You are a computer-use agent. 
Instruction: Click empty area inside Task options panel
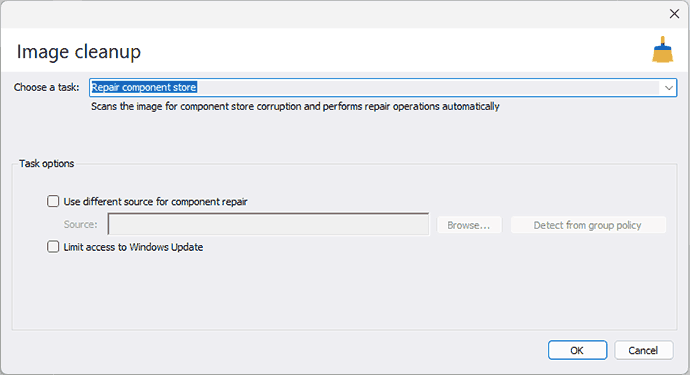[x=344, y=290]
